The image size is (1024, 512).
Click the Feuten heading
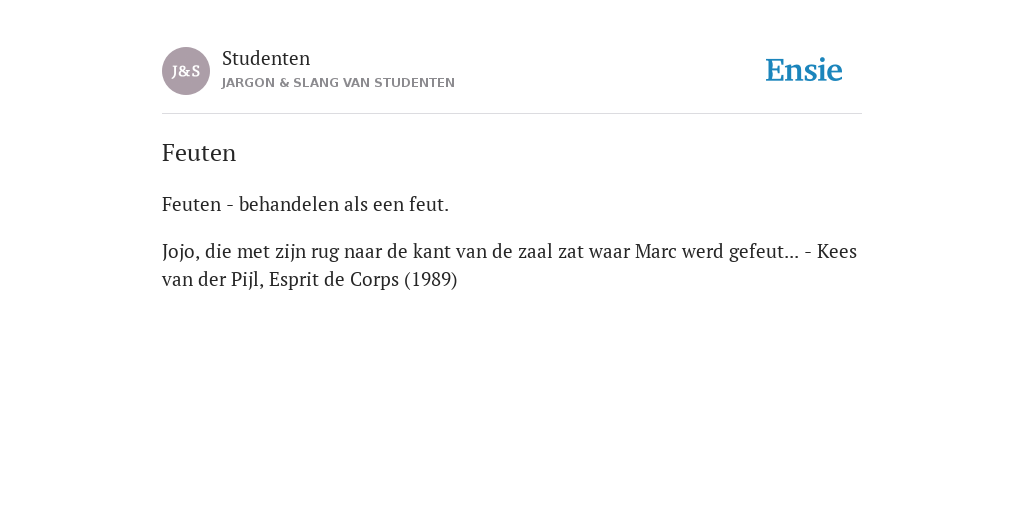pos(199,153)
